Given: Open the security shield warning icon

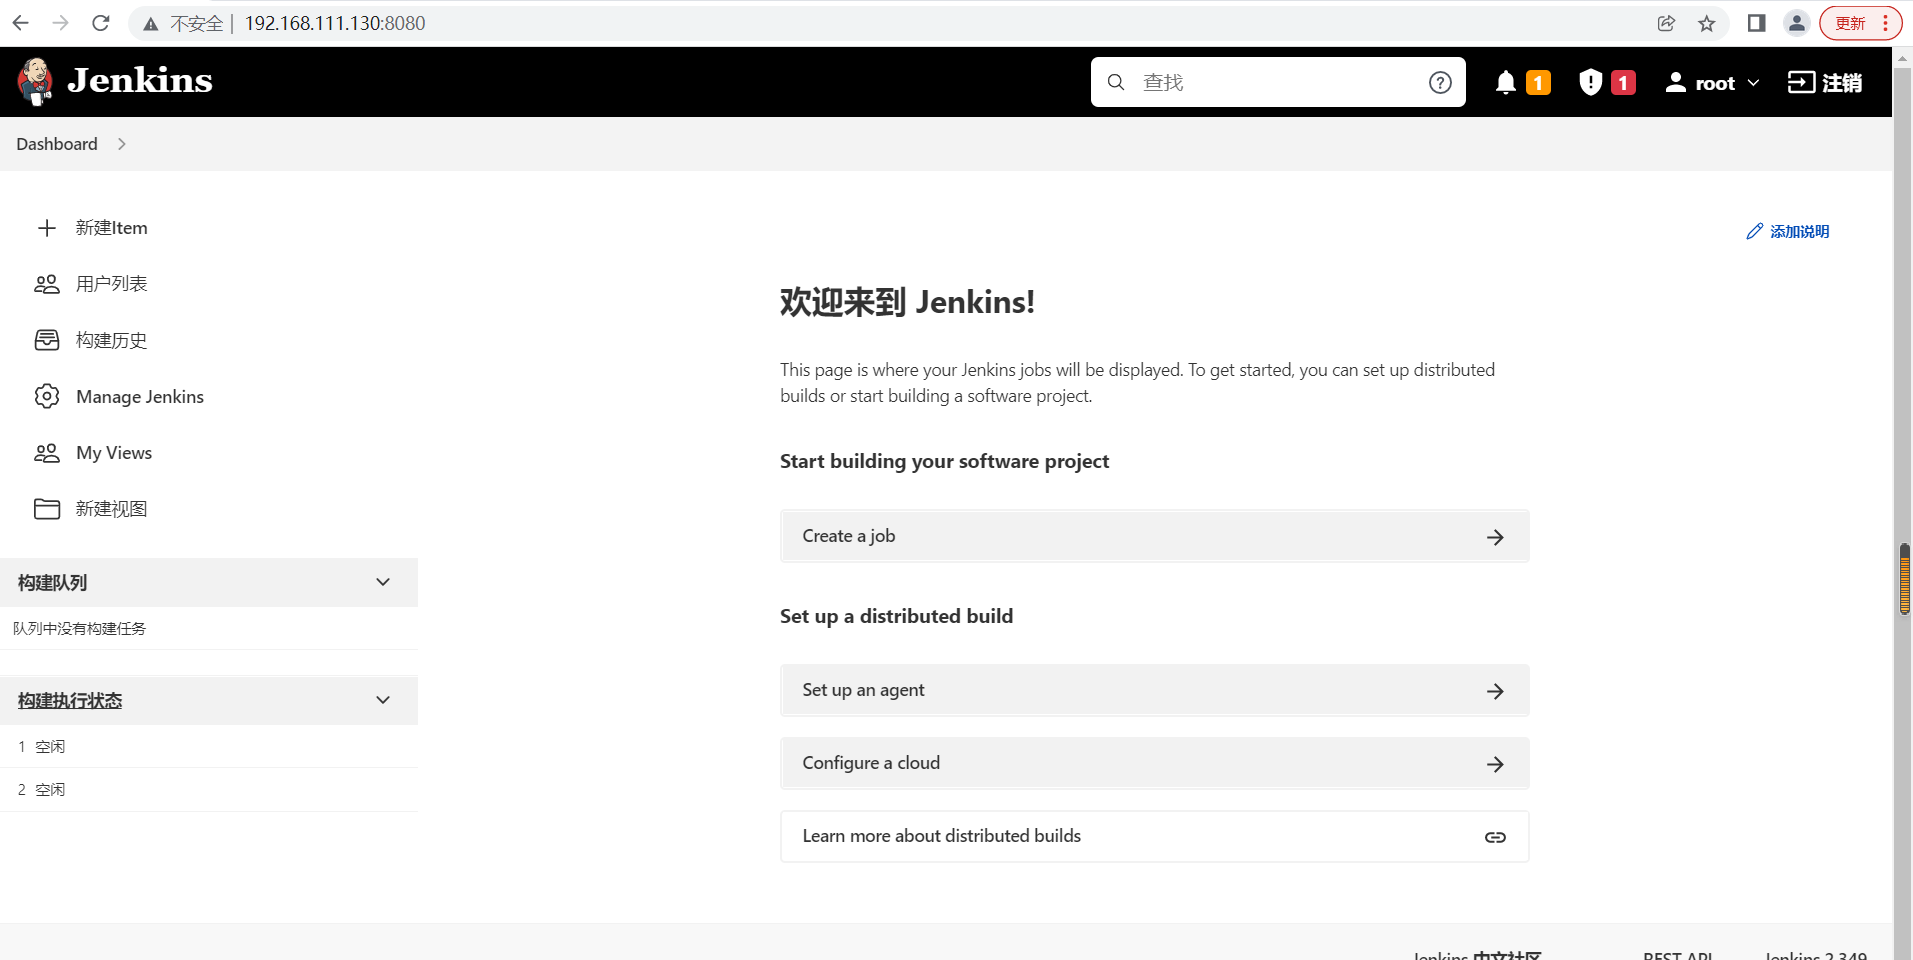Looking at the screenshot, I should point(1590,82).
